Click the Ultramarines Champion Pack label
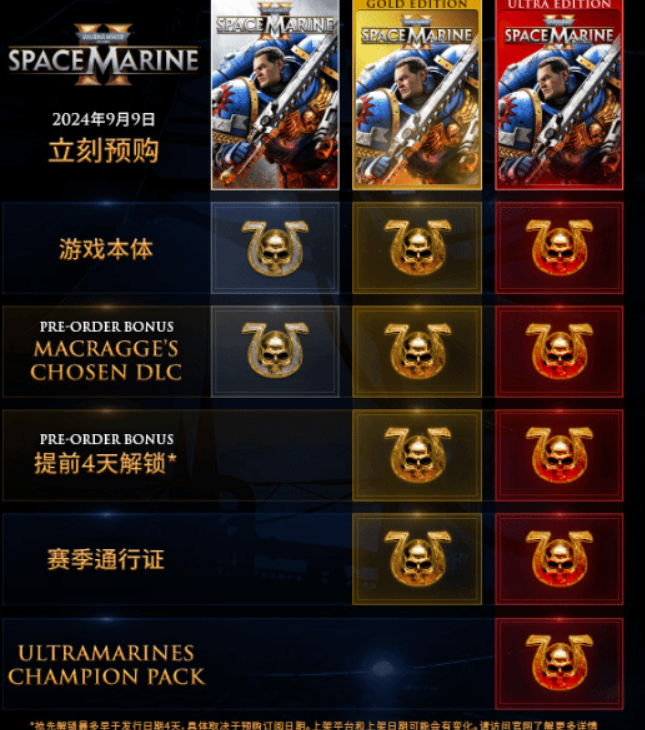This screenshot has width=645, height=730. 106,665
